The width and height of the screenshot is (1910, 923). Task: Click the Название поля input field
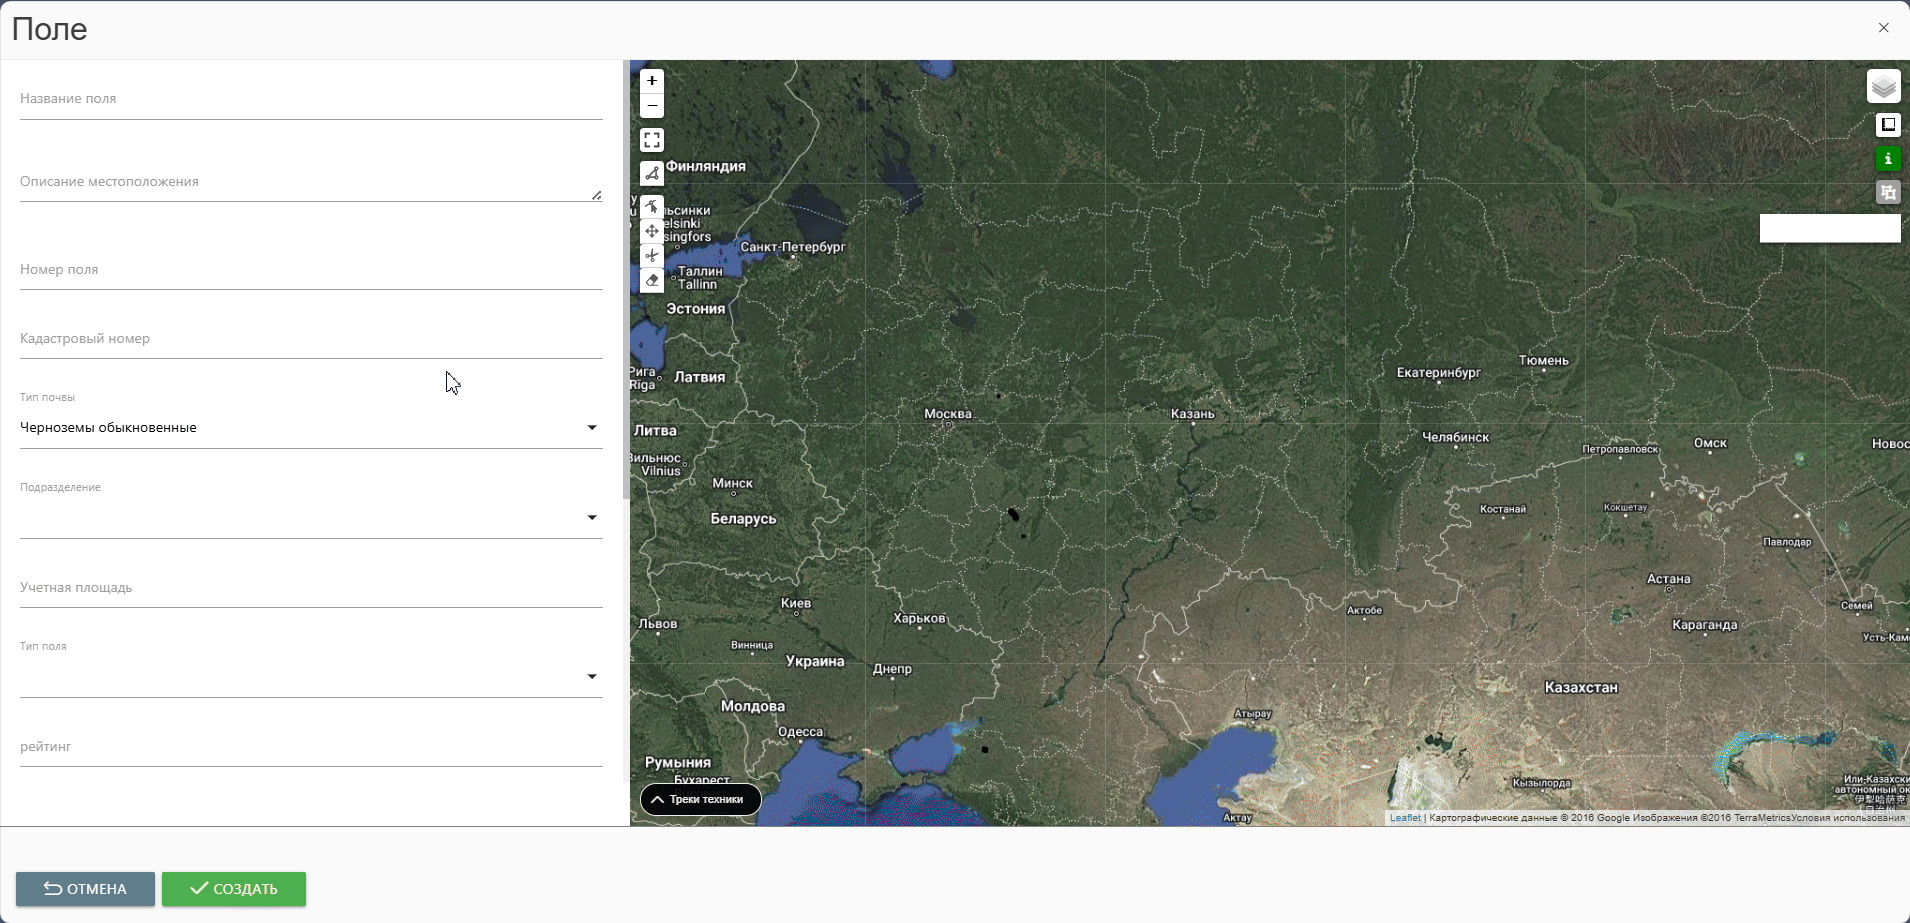310,99
